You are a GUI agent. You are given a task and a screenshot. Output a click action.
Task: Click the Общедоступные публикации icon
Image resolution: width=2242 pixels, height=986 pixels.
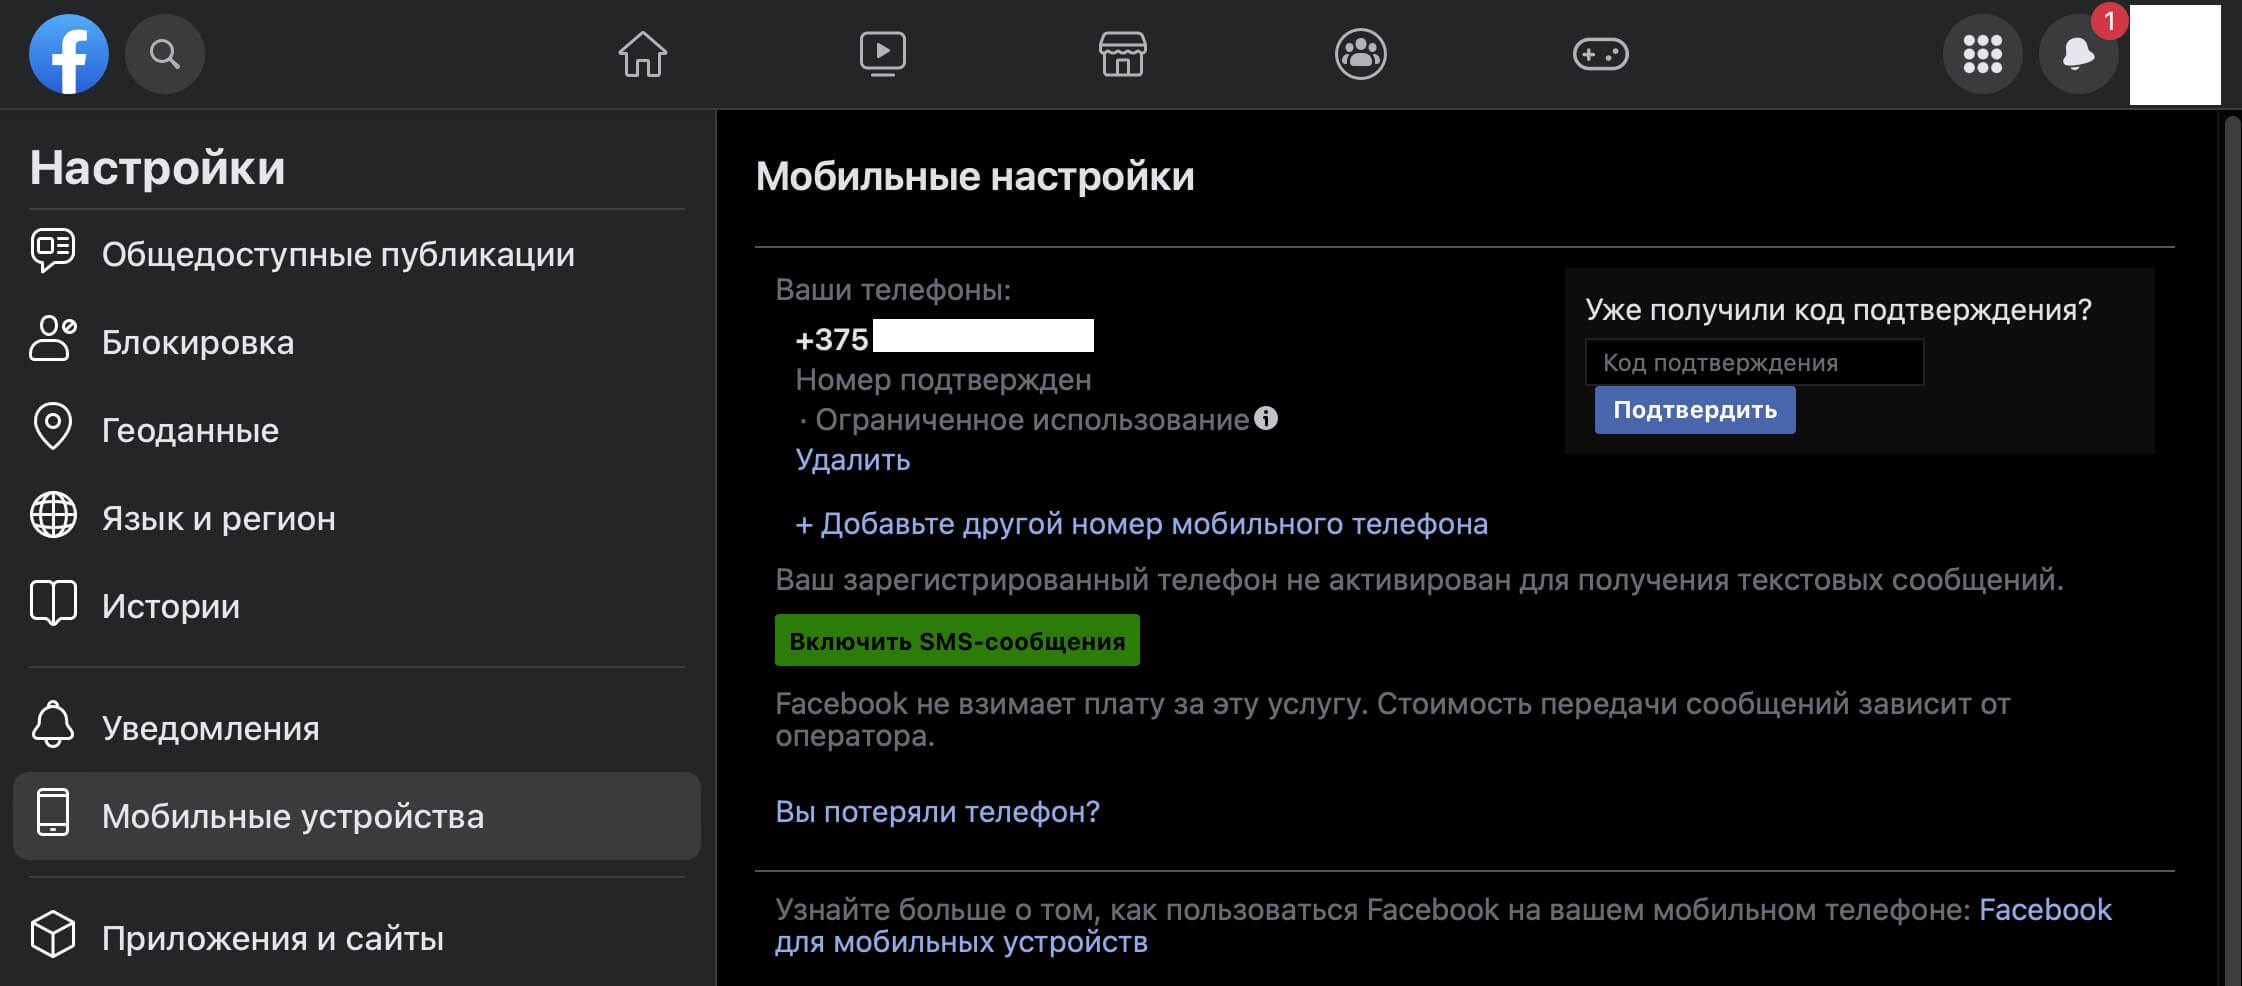[53, 251]
